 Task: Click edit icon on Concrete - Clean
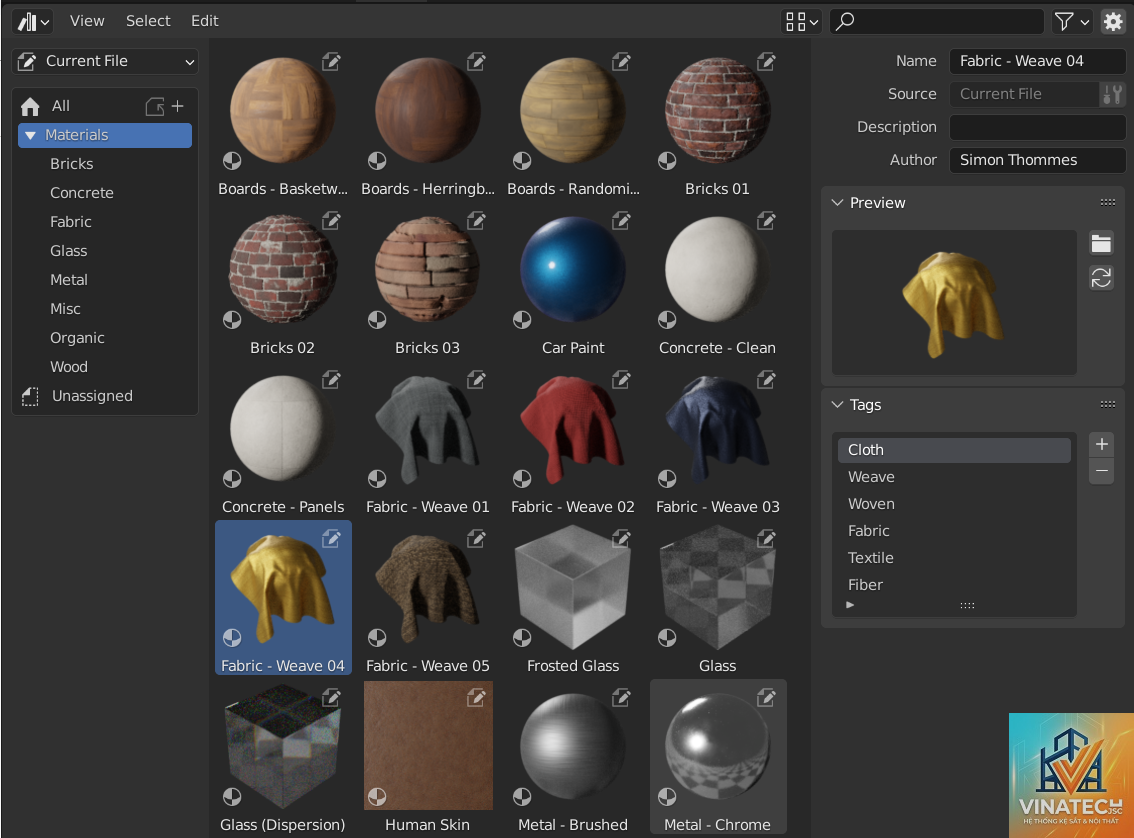coord(766,221)
